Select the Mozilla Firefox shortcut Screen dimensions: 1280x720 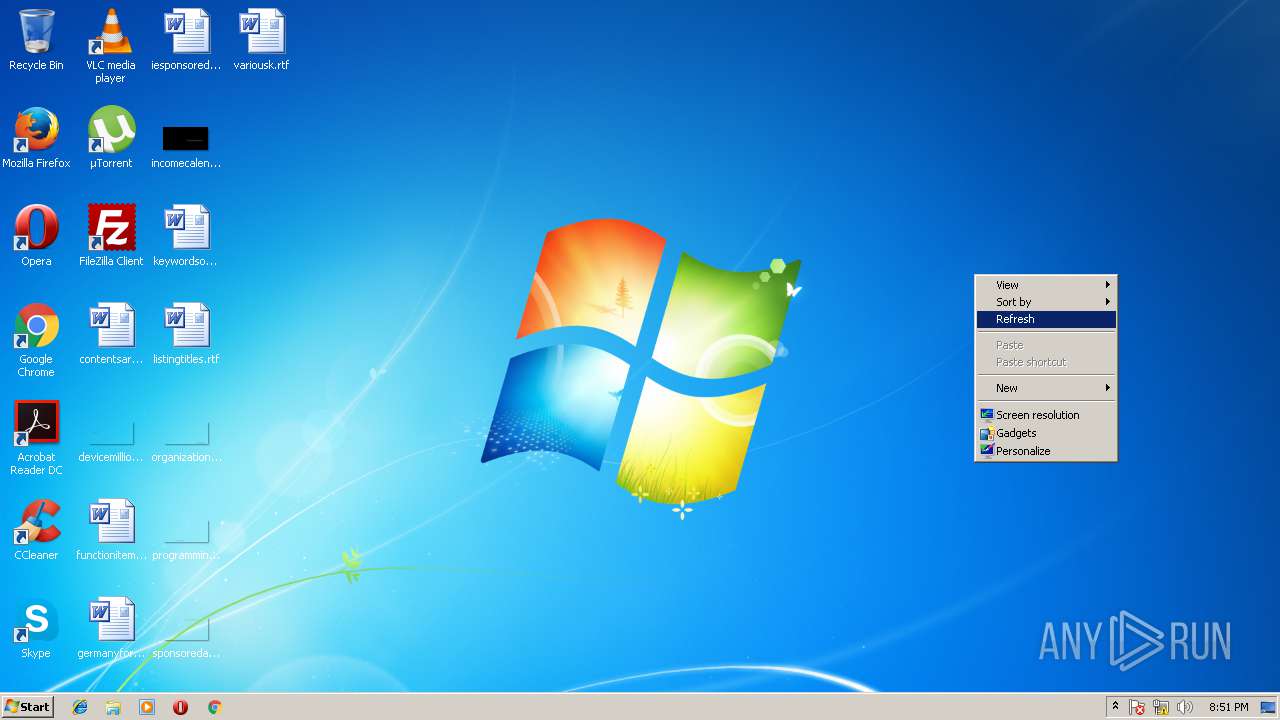coord(36,138)
